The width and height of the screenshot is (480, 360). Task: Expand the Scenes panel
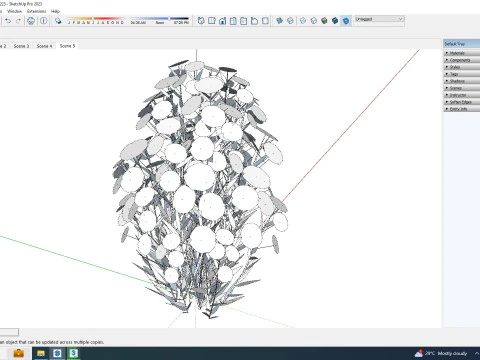(x=462, y=88)
